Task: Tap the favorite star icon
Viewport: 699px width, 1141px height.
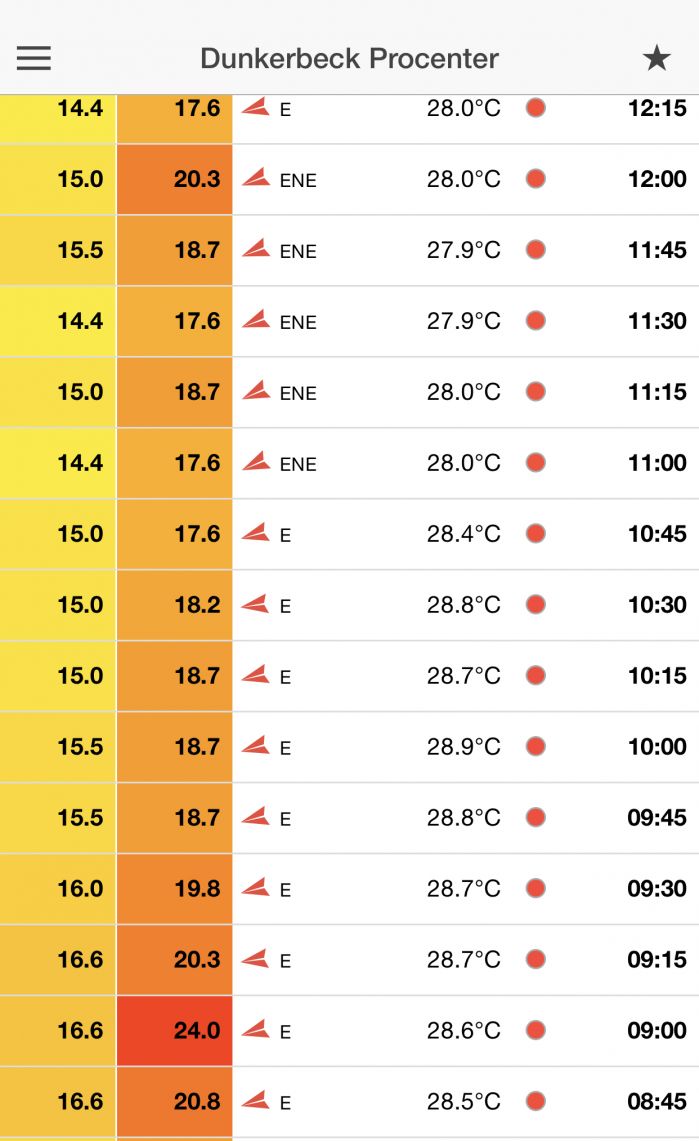Action: tap(656, 58)
